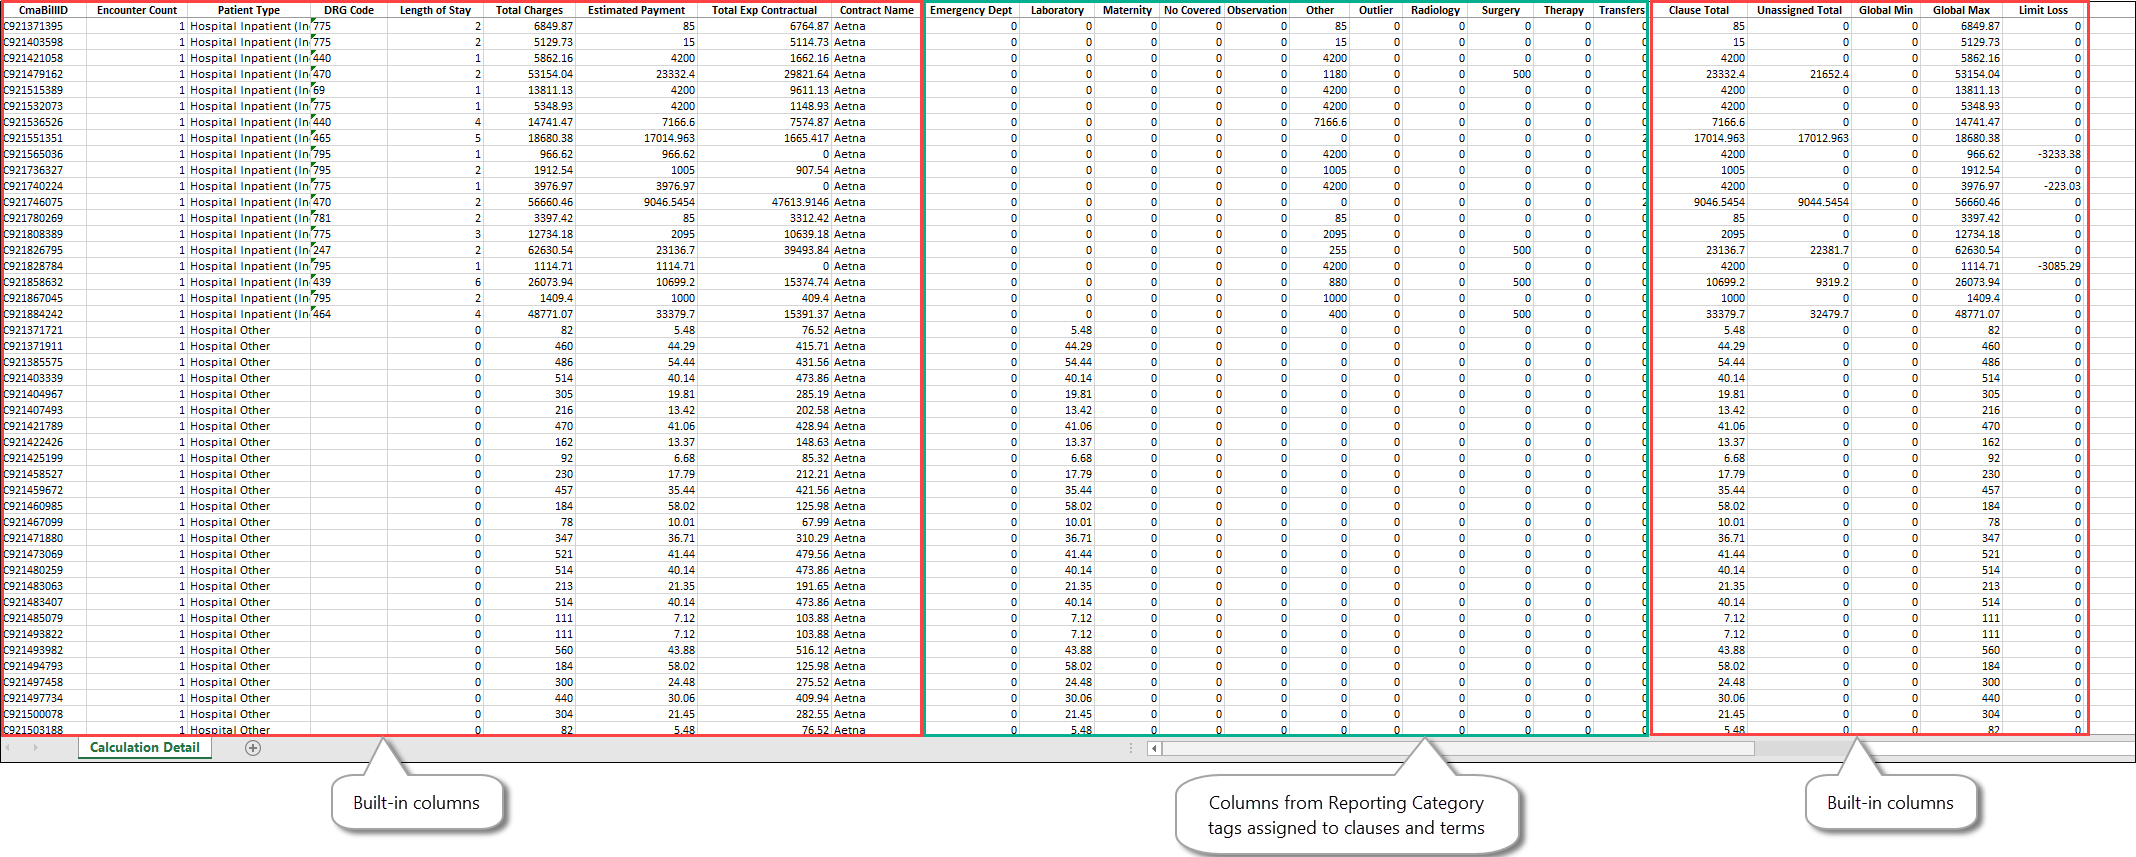Select the Outlier column header
The image size is (2136, 857).
(x=1376, y=10)
